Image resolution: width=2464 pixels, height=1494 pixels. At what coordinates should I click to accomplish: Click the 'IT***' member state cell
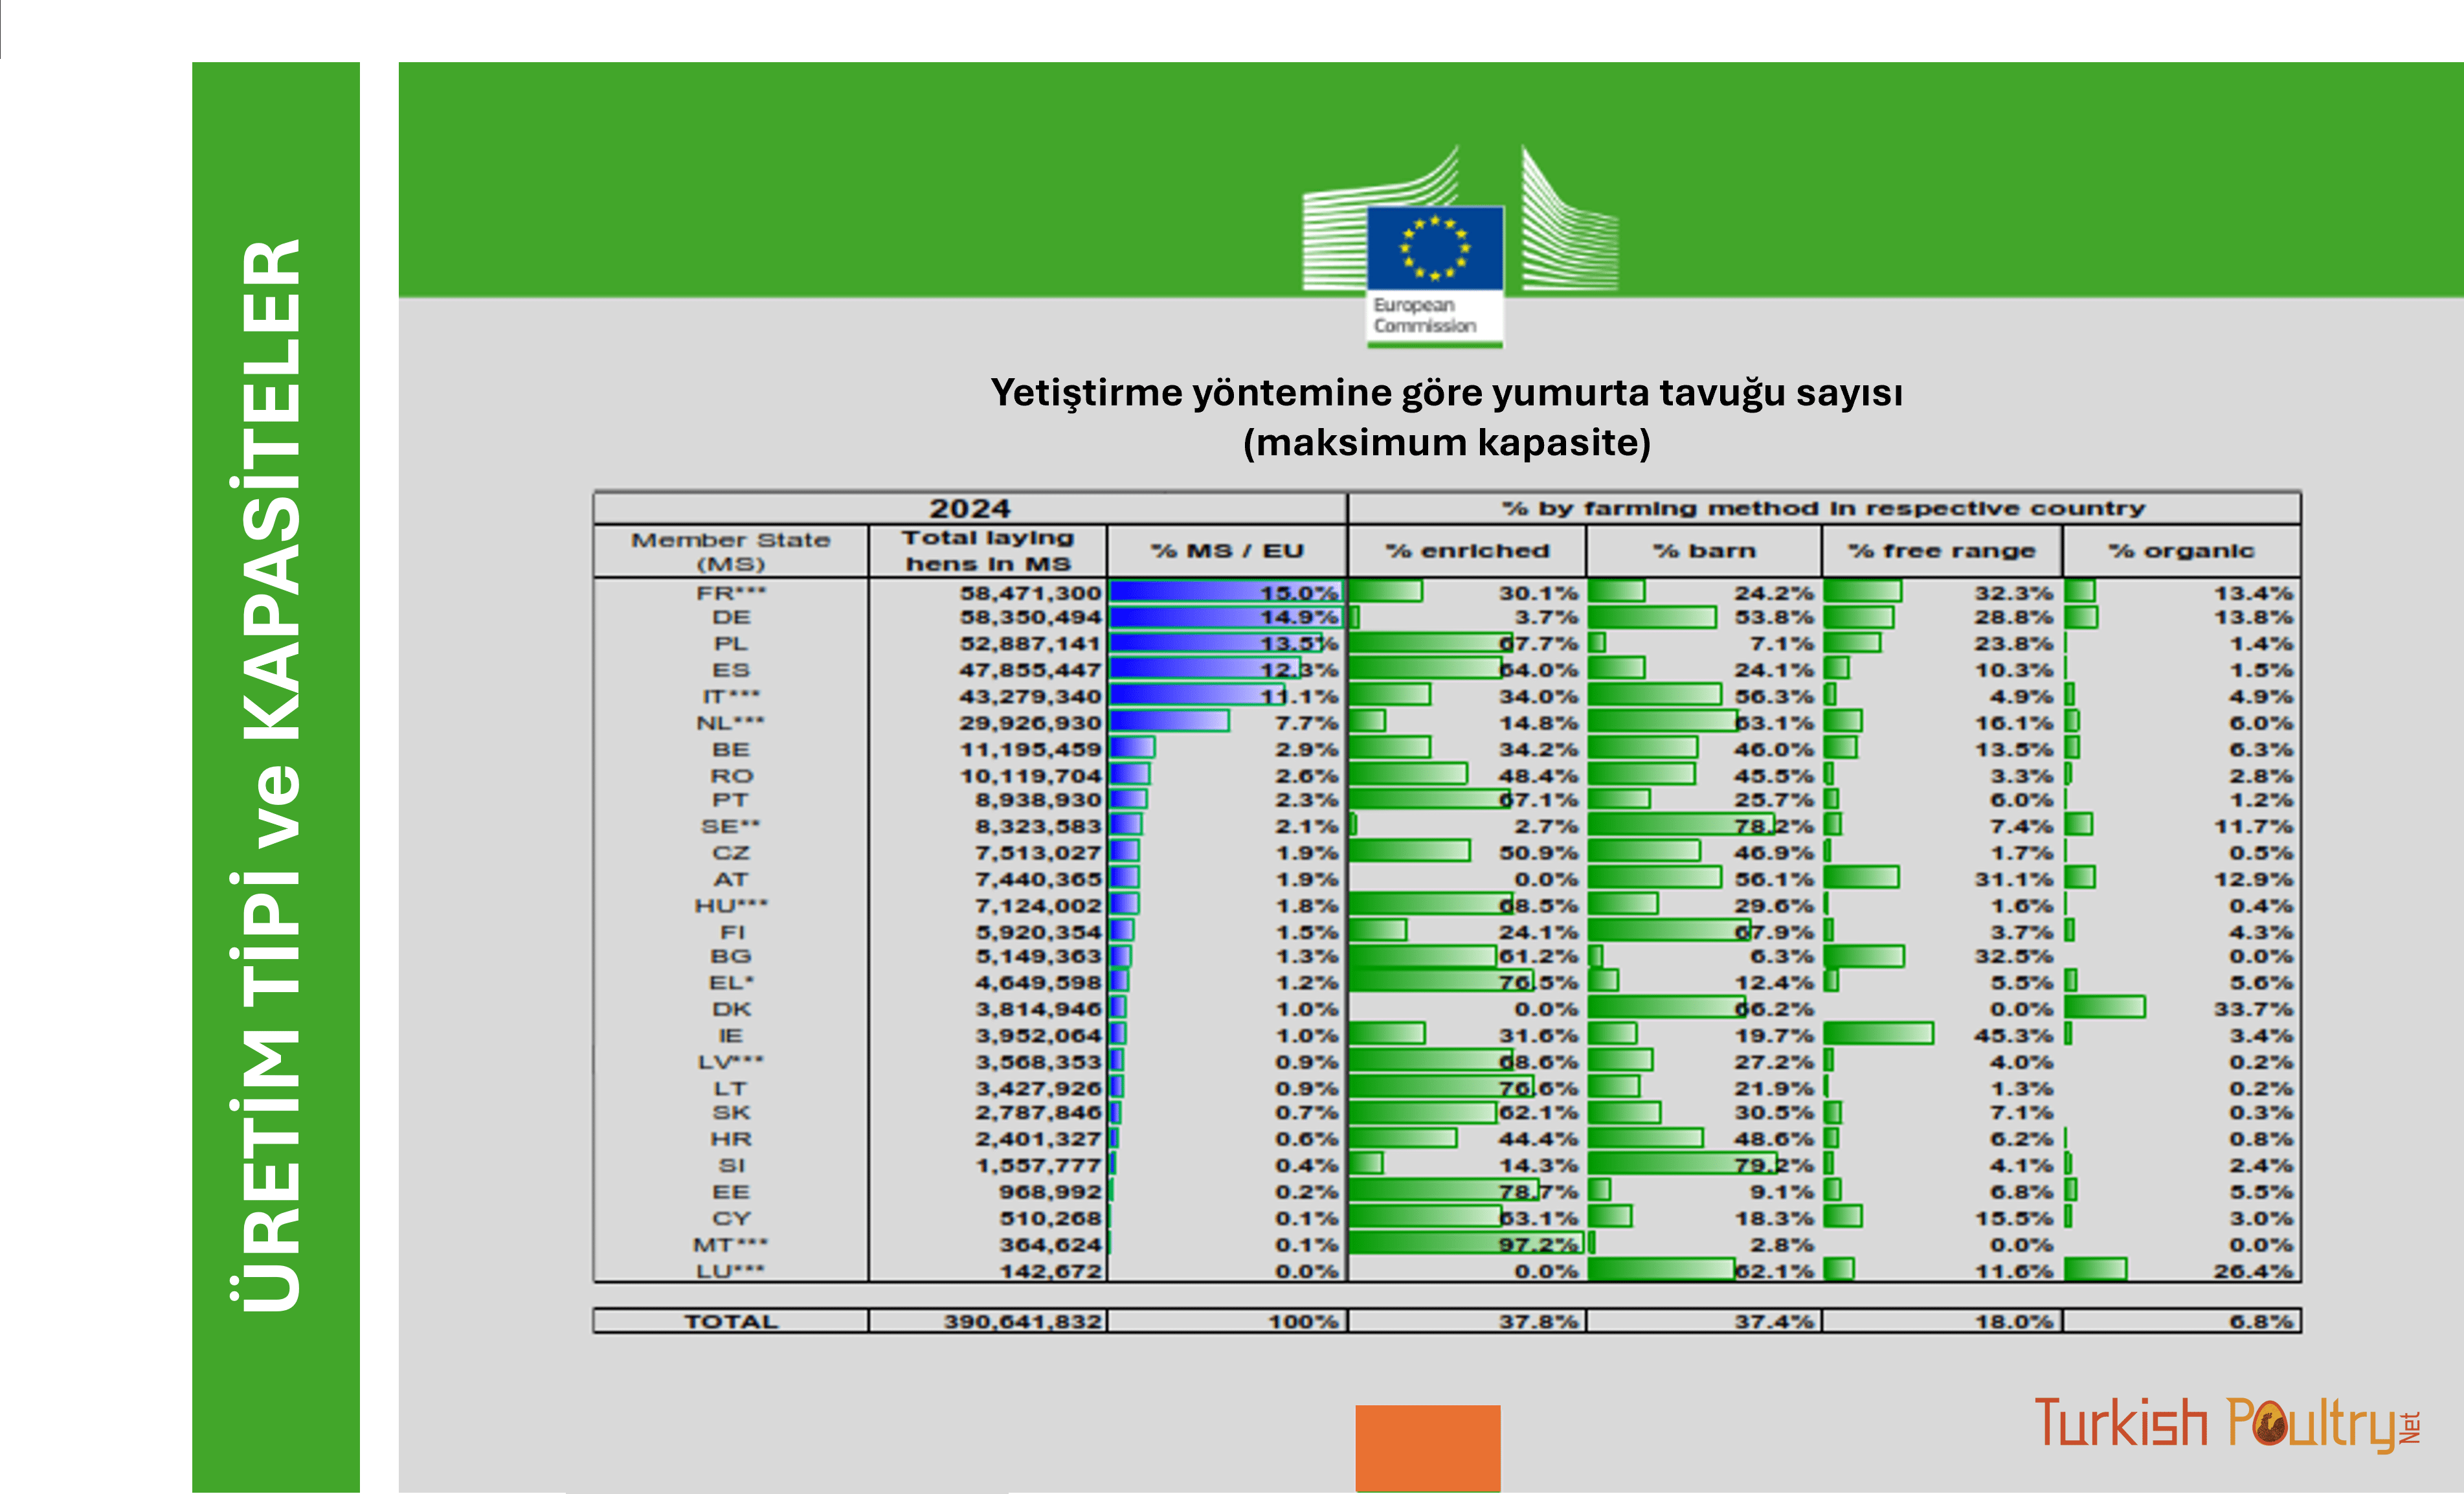coord(731,696)
